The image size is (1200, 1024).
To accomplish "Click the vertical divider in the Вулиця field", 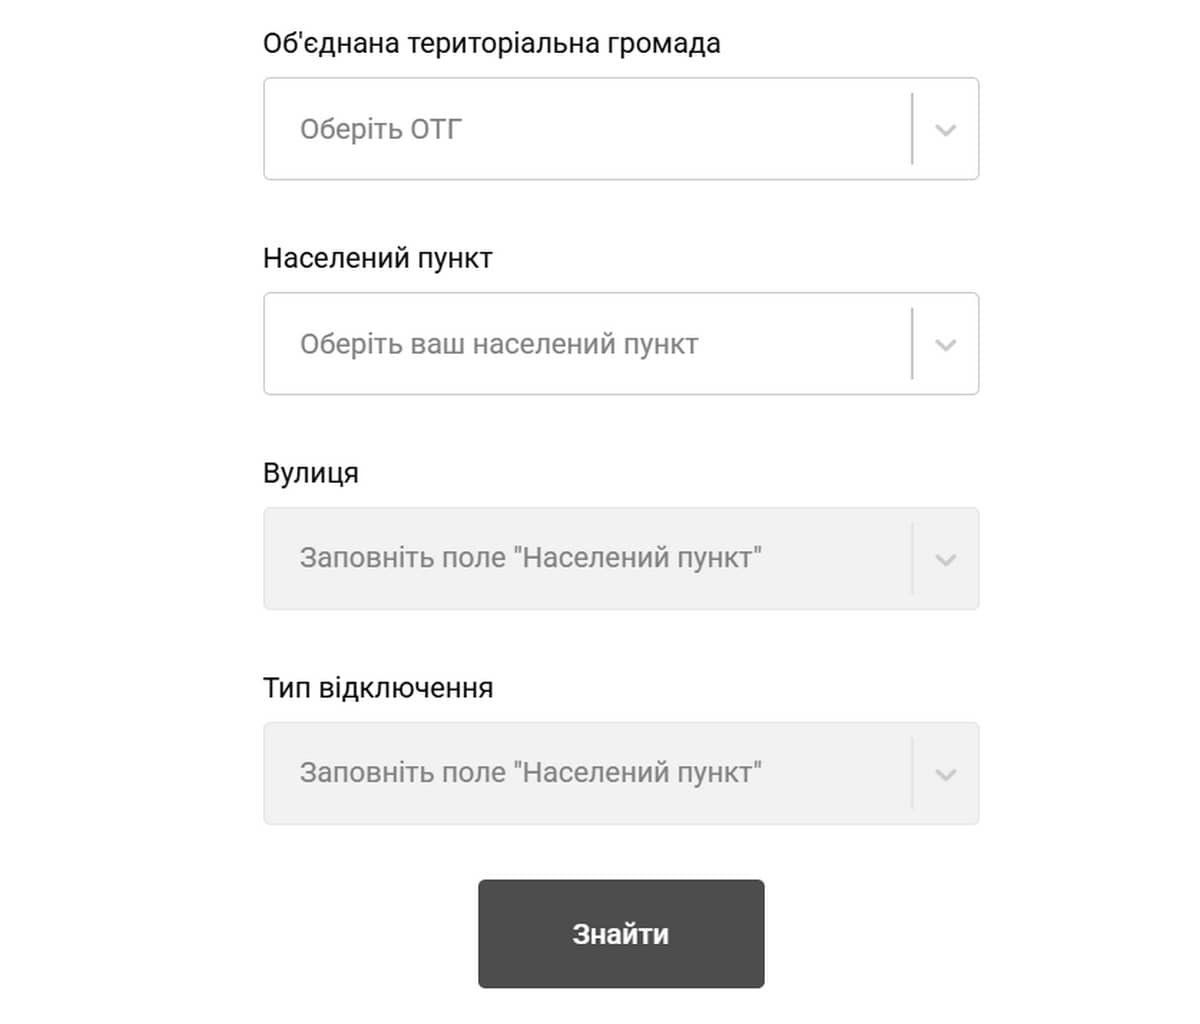I will tap(912, 559).
